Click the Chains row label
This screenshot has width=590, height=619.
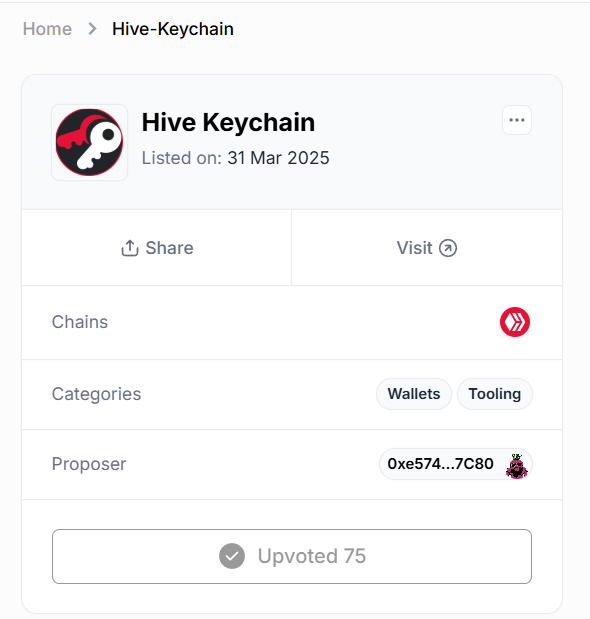(80, 322)
